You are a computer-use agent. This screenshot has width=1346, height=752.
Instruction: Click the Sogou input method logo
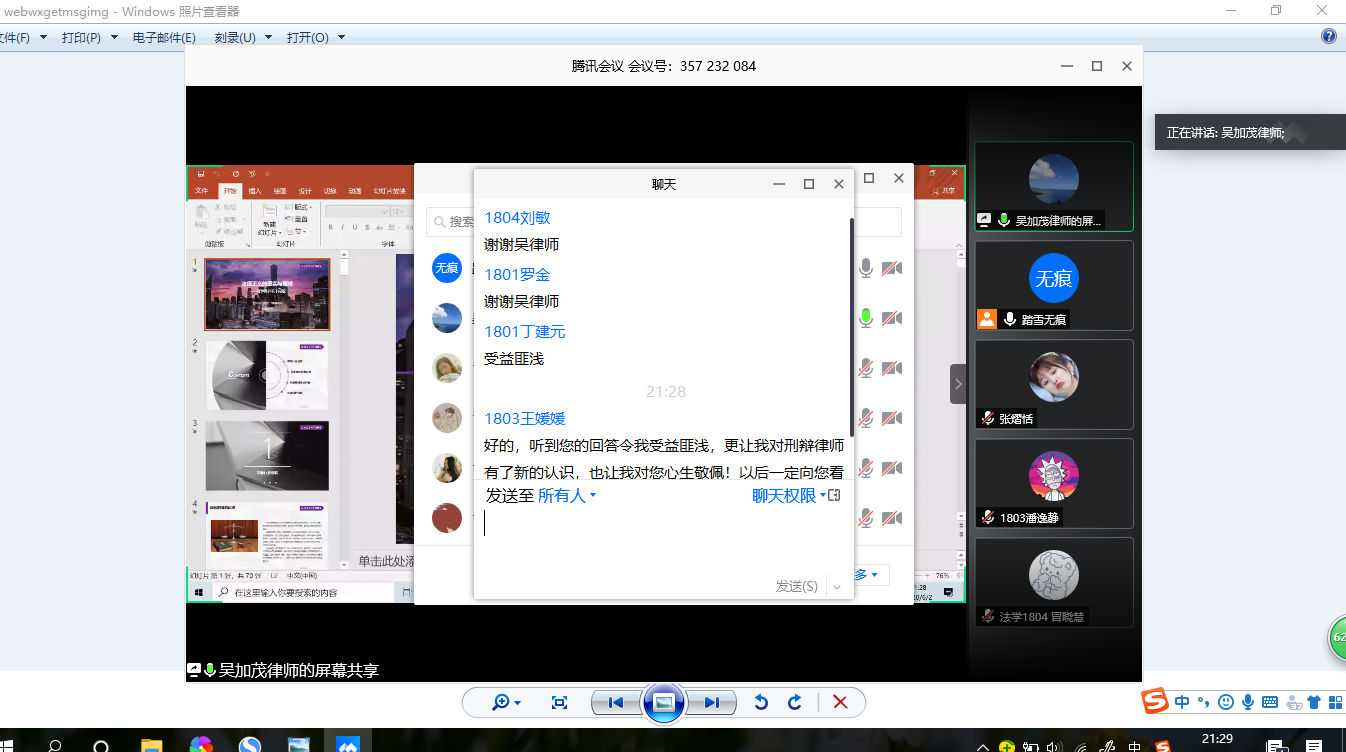[x=1155, y=702]
